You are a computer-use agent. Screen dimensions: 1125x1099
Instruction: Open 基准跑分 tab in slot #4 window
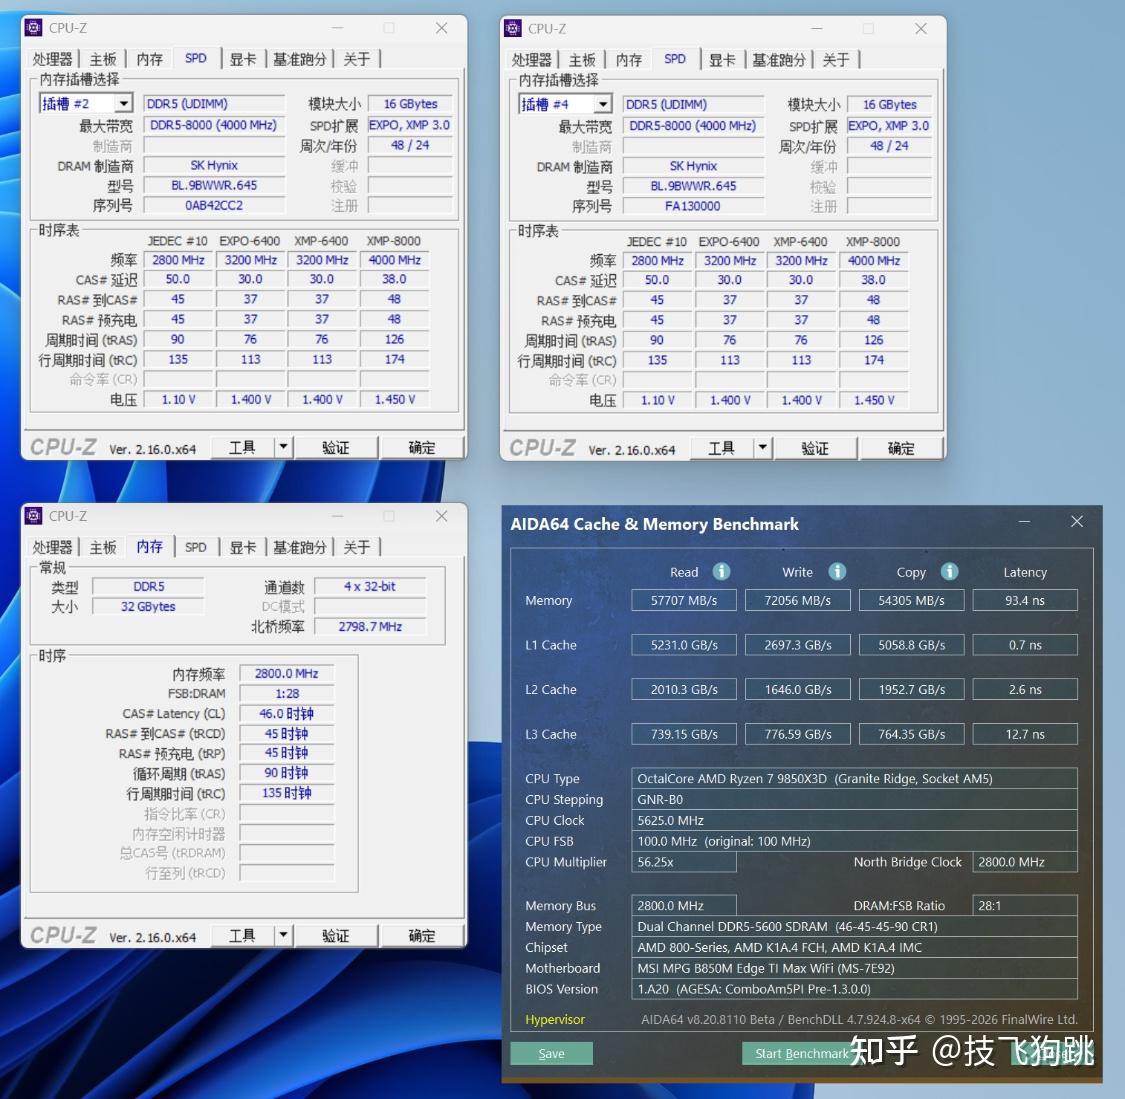click(x=778, y=60)
